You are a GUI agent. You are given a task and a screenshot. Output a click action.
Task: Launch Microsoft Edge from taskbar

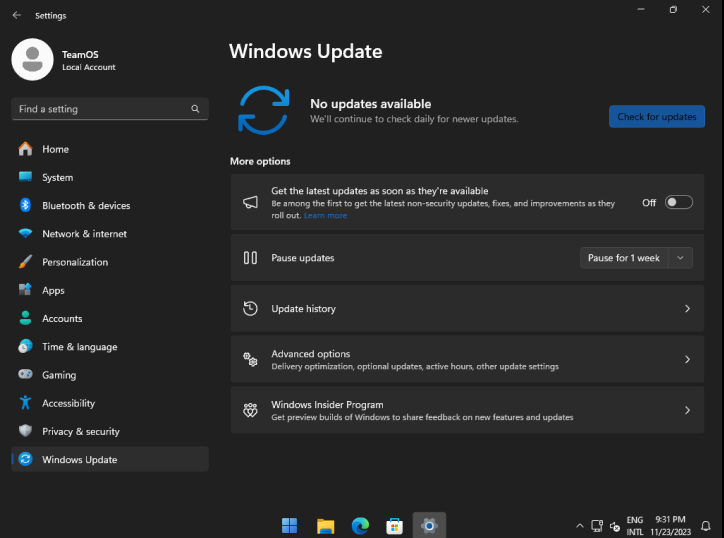point(360,526)
